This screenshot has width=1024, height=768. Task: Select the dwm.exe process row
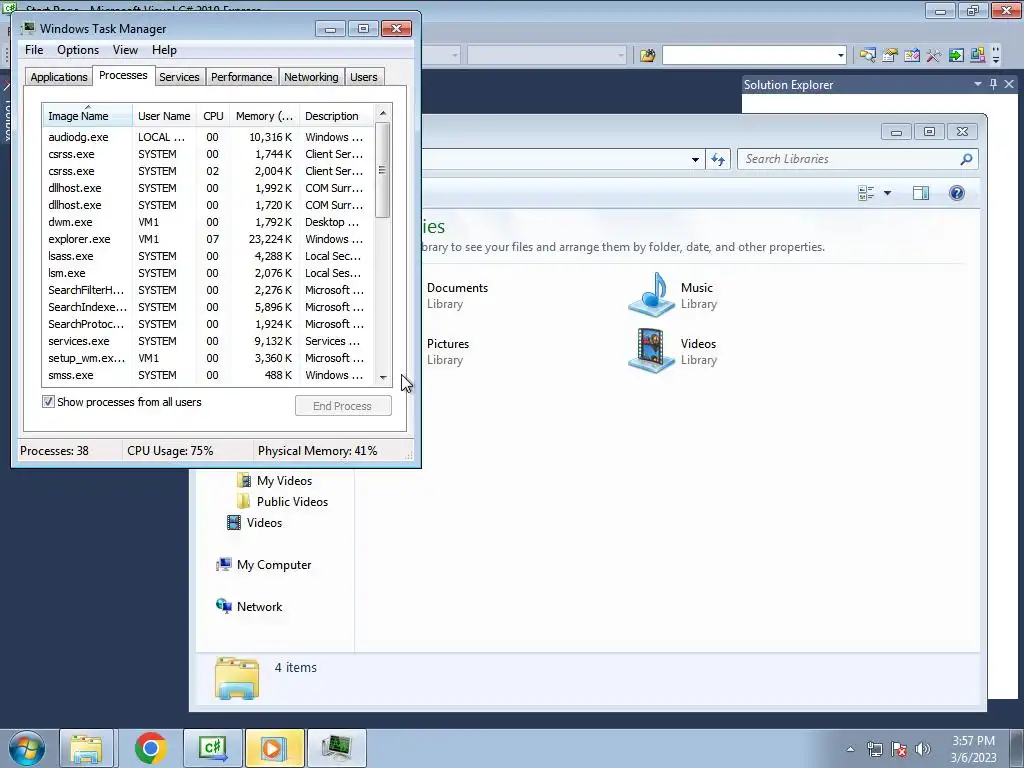[208, 222]
